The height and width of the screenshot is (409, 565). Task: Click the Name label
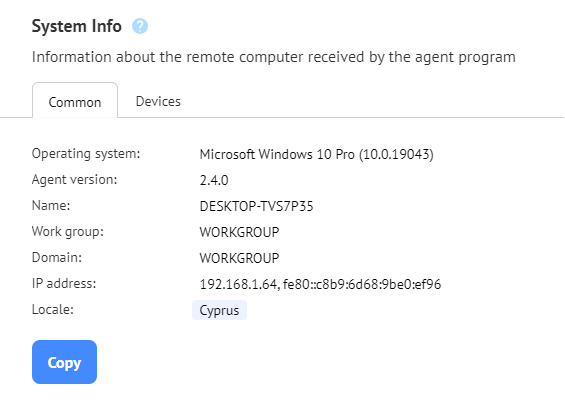click(x=51, y=205)
